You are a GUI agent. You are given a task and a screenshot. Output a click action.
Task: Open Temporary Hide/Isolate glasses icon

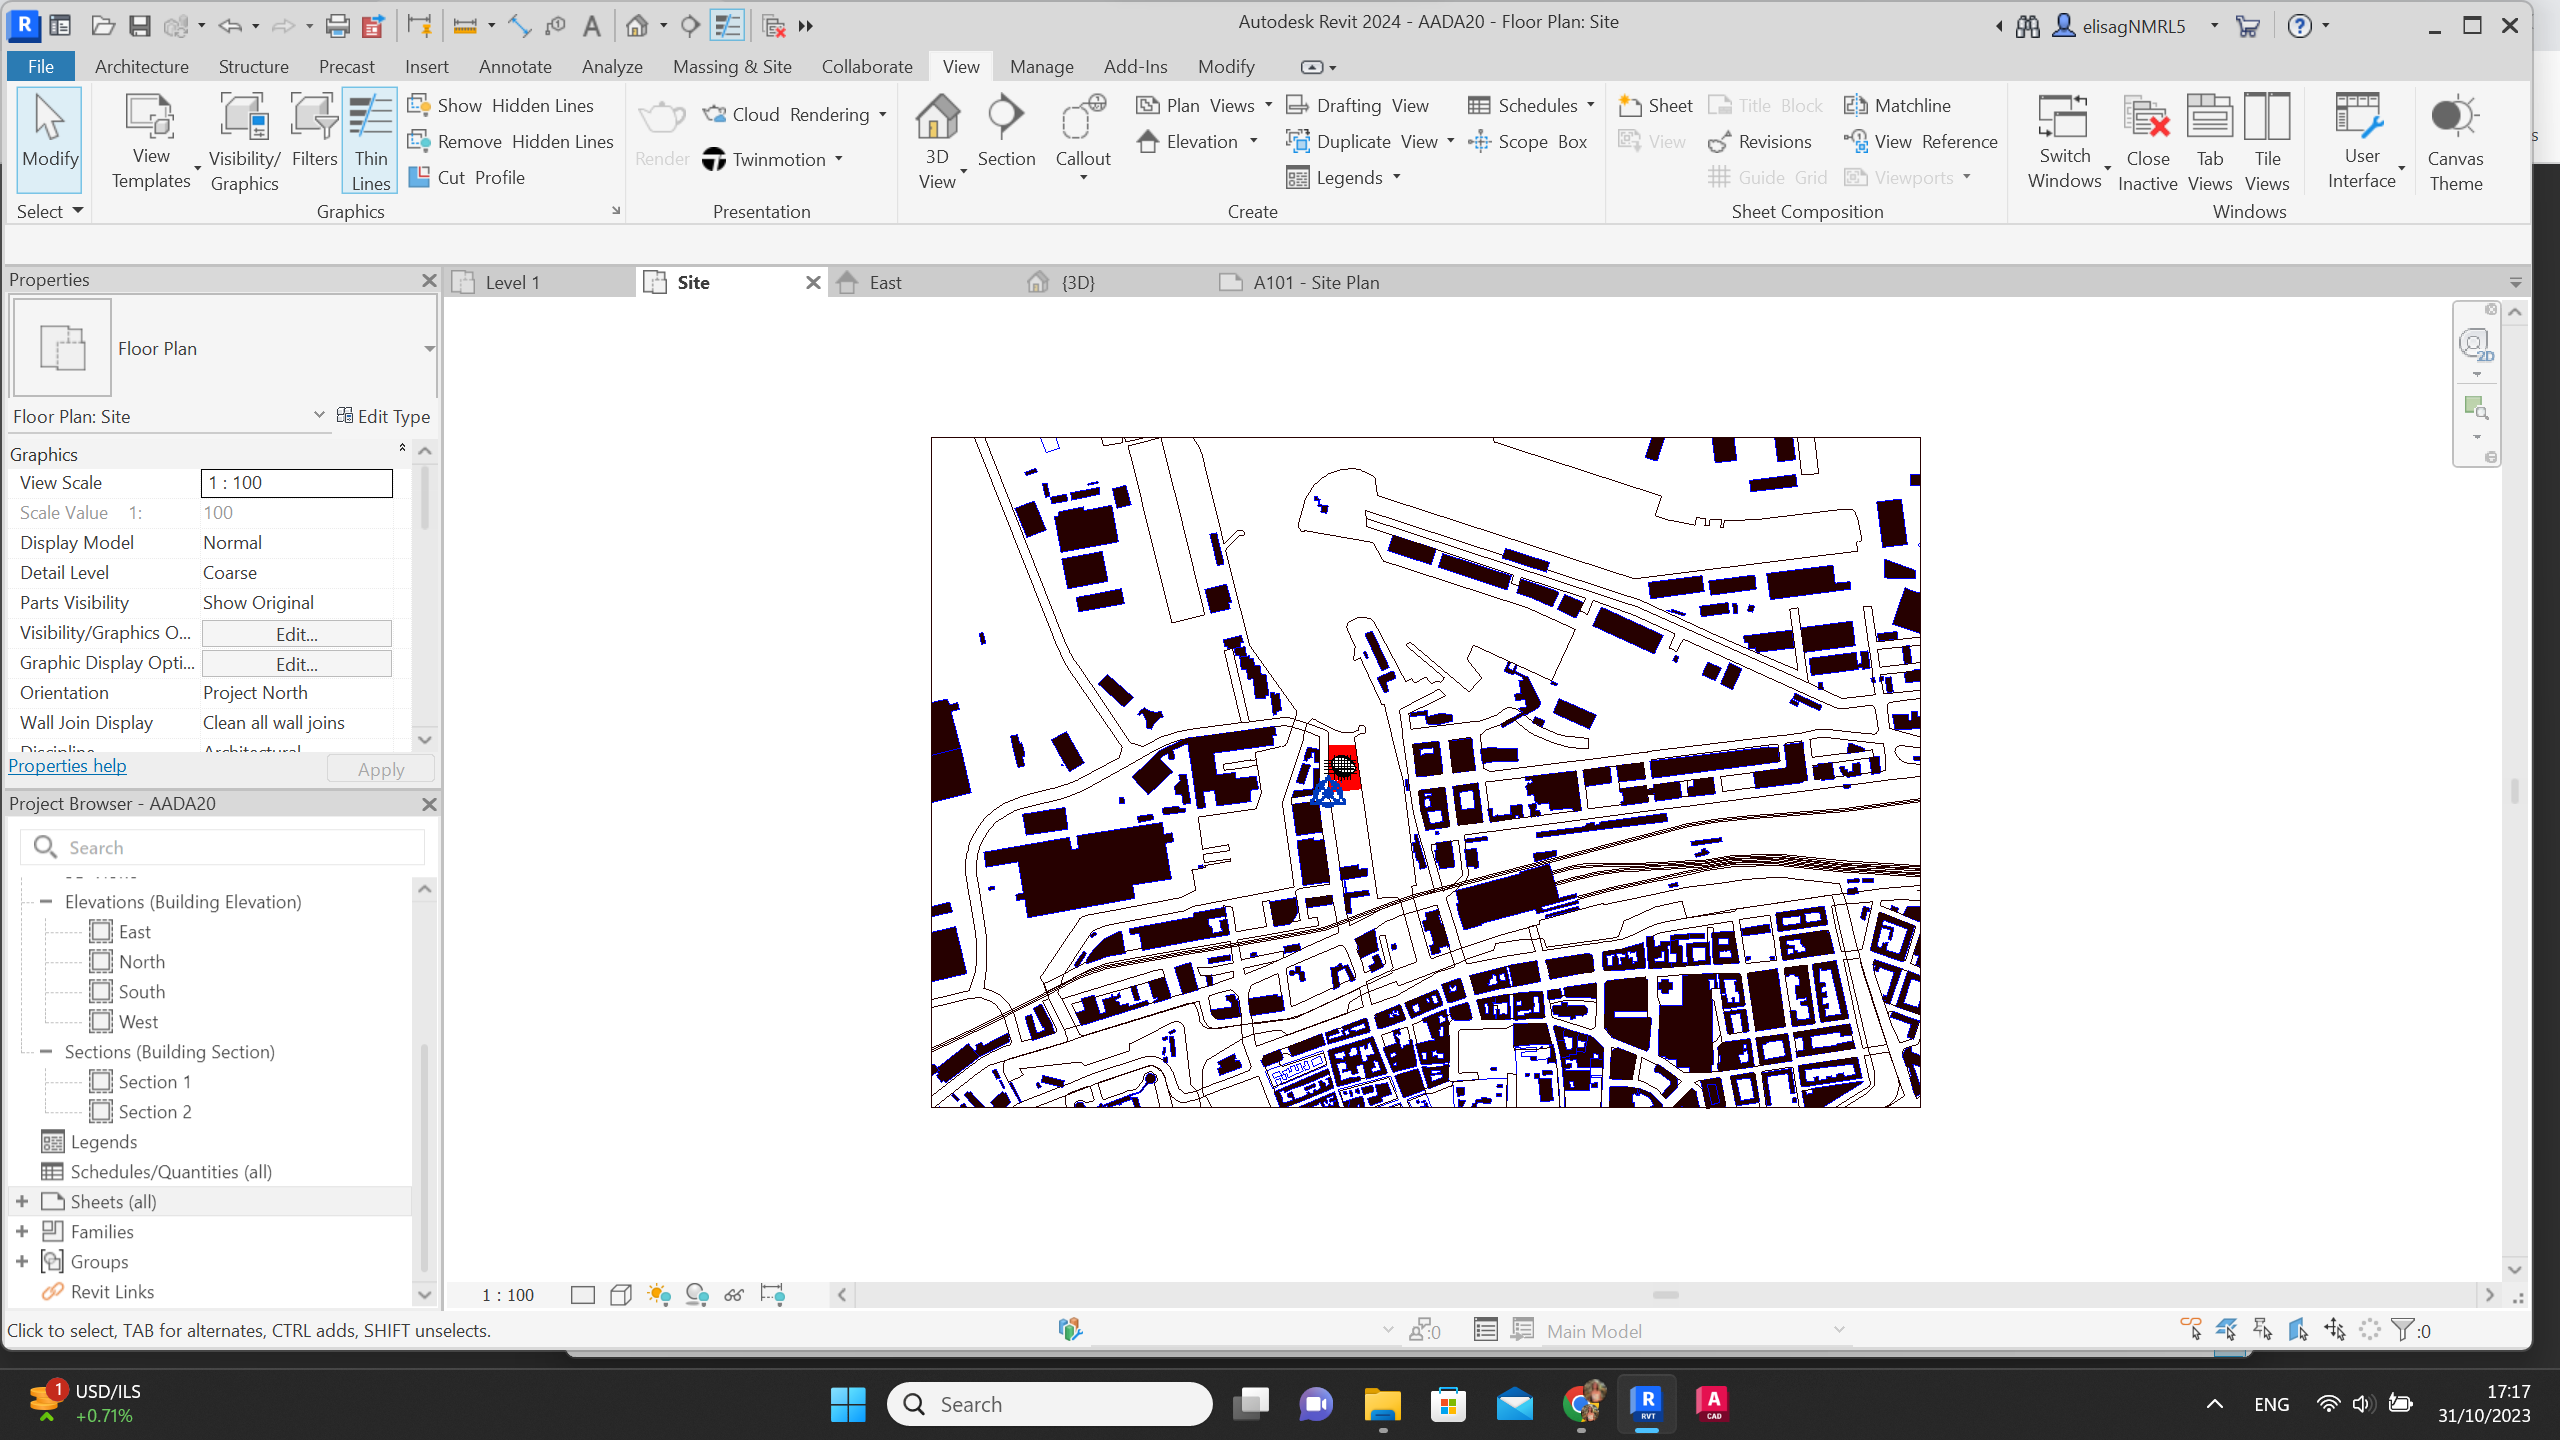735,1295
